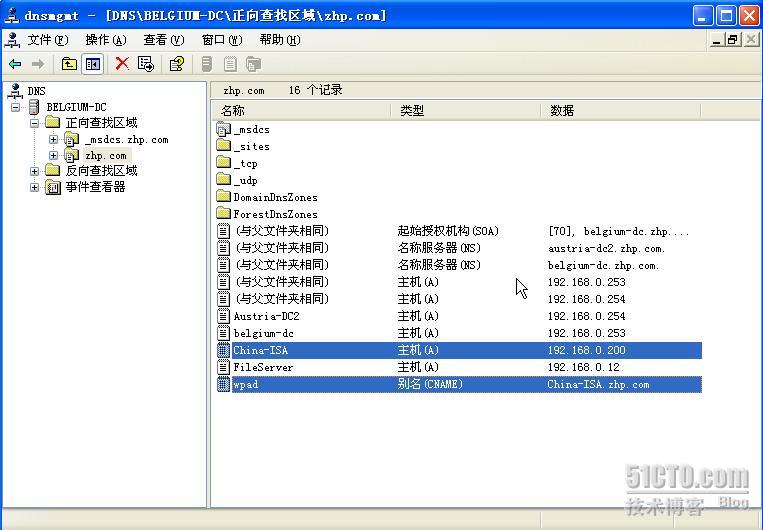763x530 pixels.
Task: Select Austria-DC2 host record name
Action: coord(266,316)
